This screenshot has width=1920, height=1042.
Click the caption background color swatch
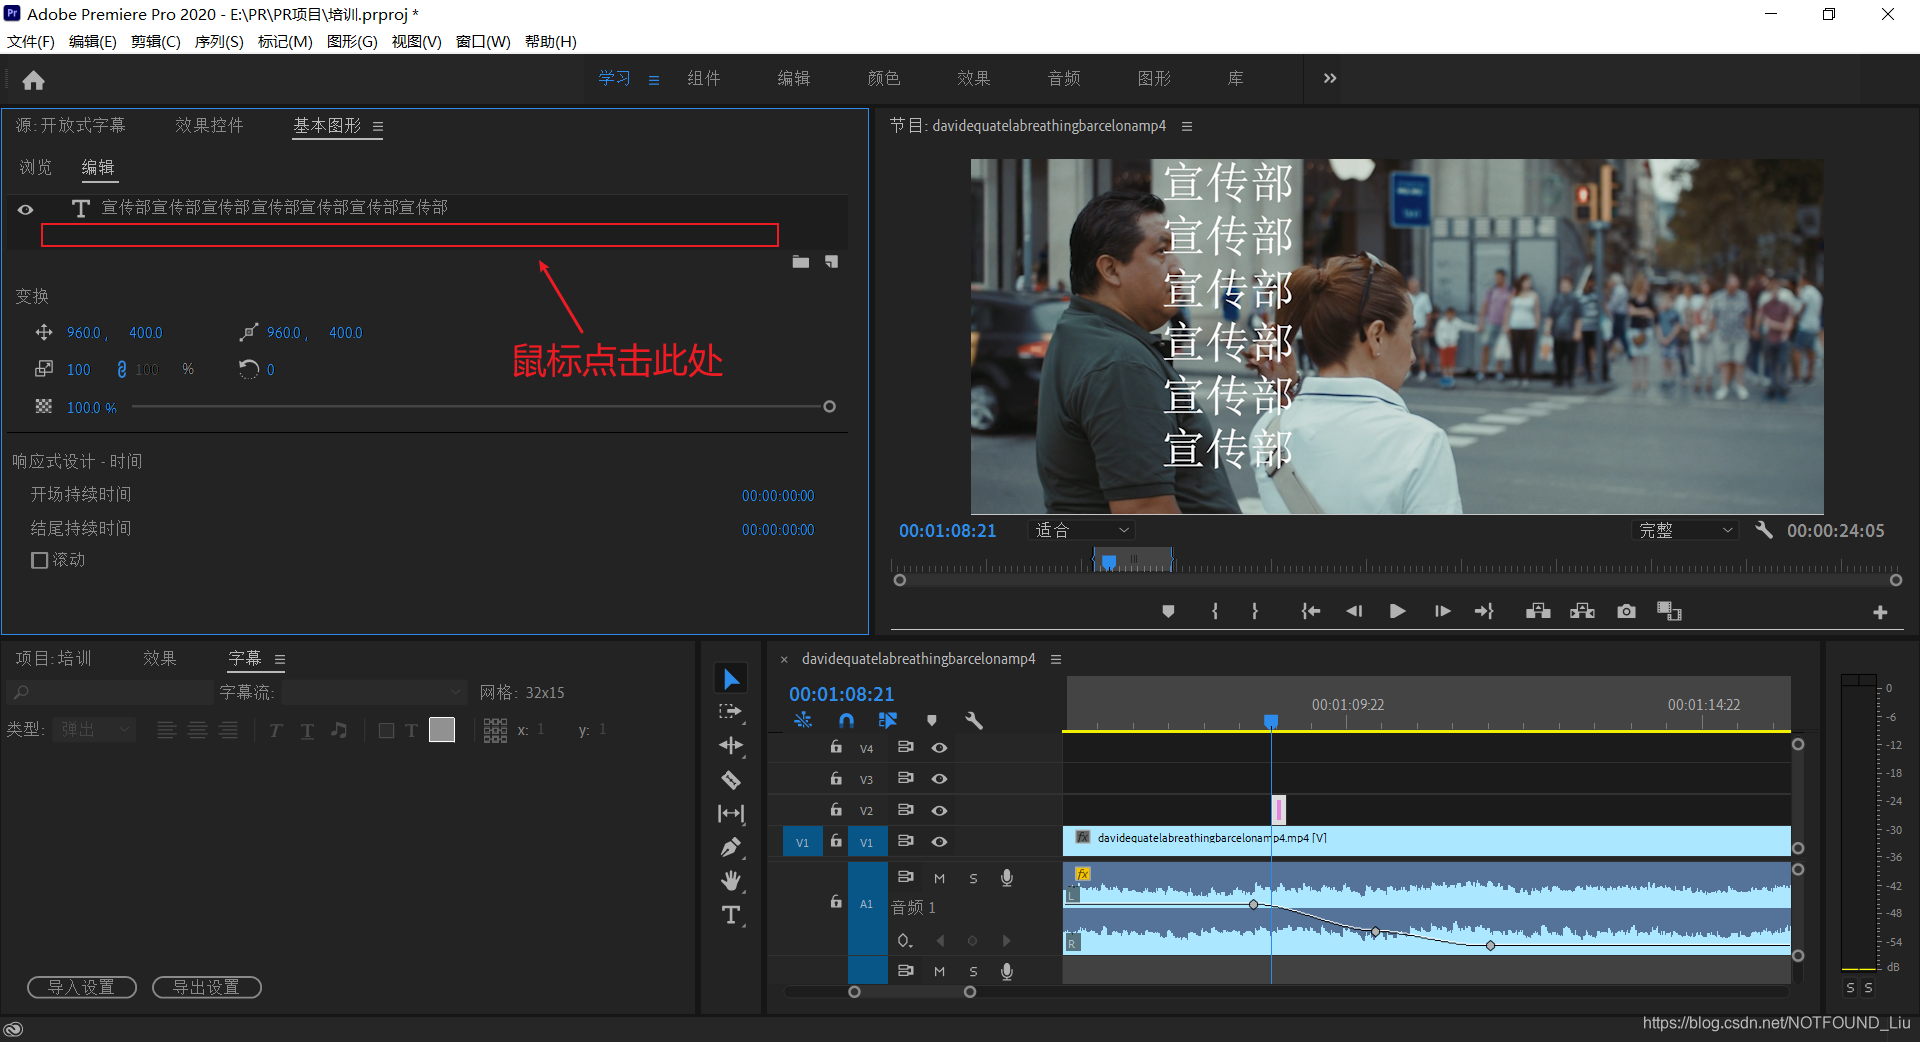pyautogui.click(x=442, y=730)
